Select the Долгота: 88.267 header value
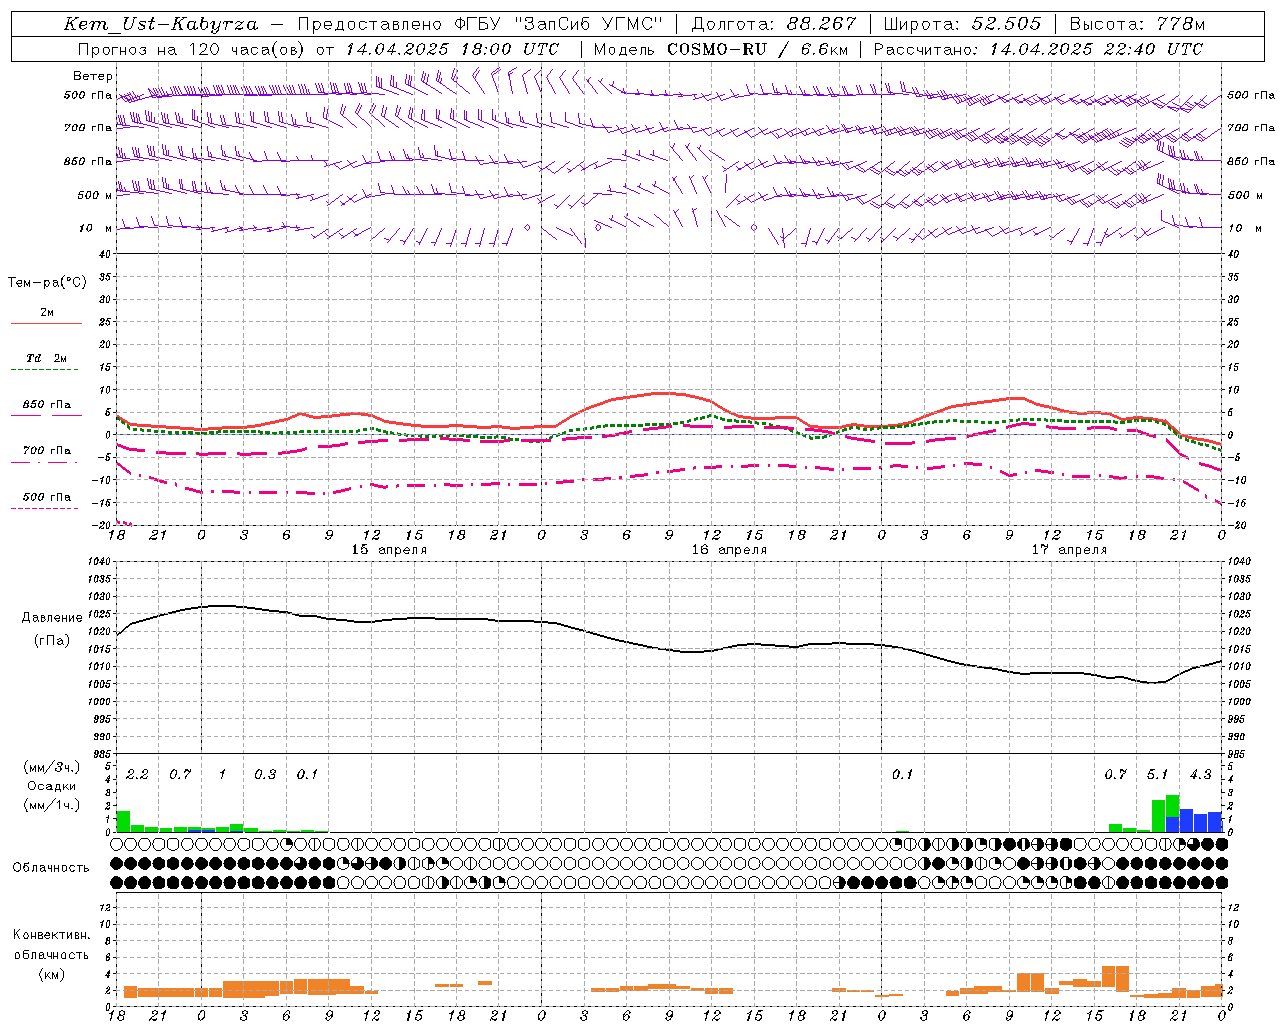 (774, 24)
